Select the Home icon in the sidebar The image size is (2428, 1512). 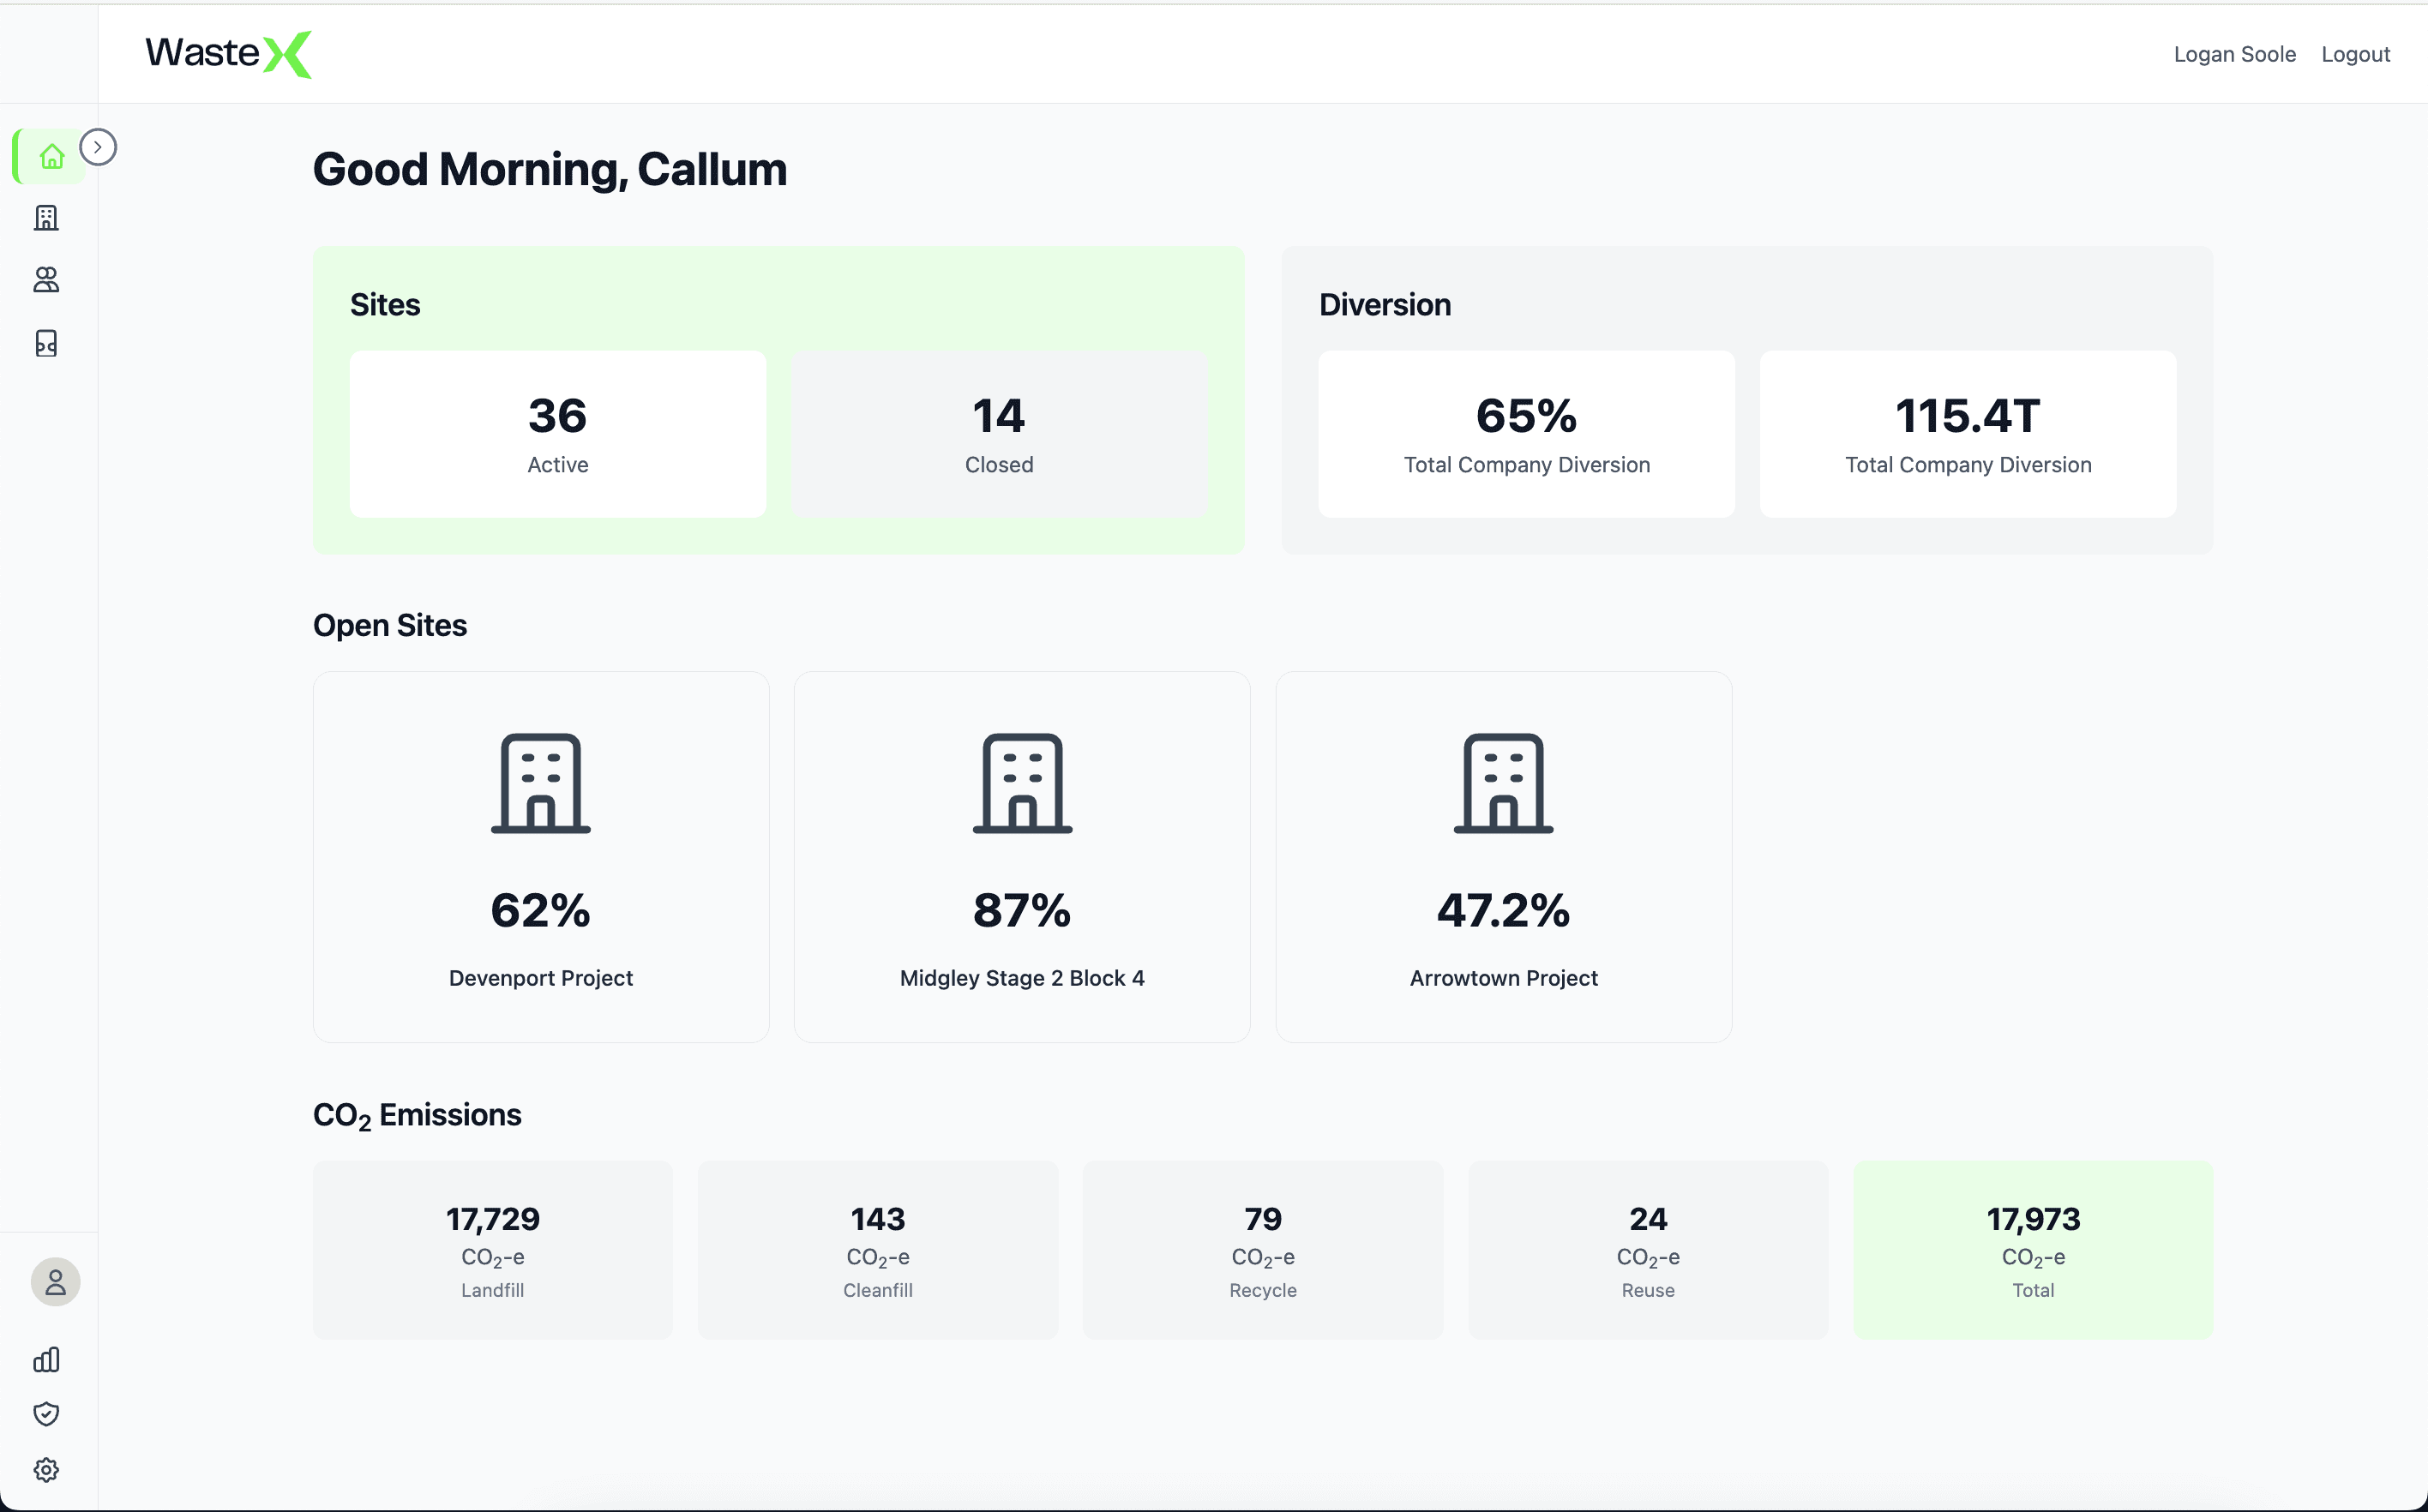click(x=52, y=156)
